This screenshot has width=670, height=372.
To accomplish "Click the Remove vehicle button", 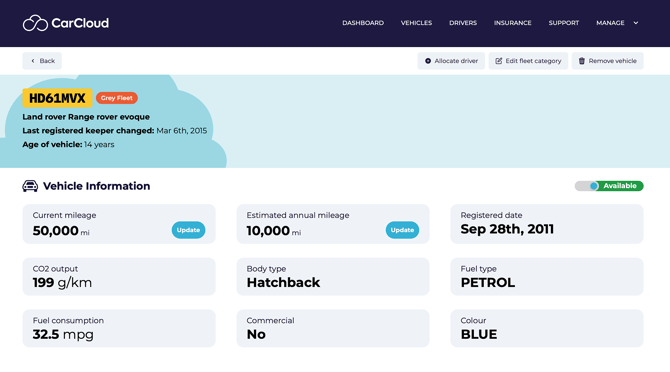I will pyautogui.click(x=608, y=61).
